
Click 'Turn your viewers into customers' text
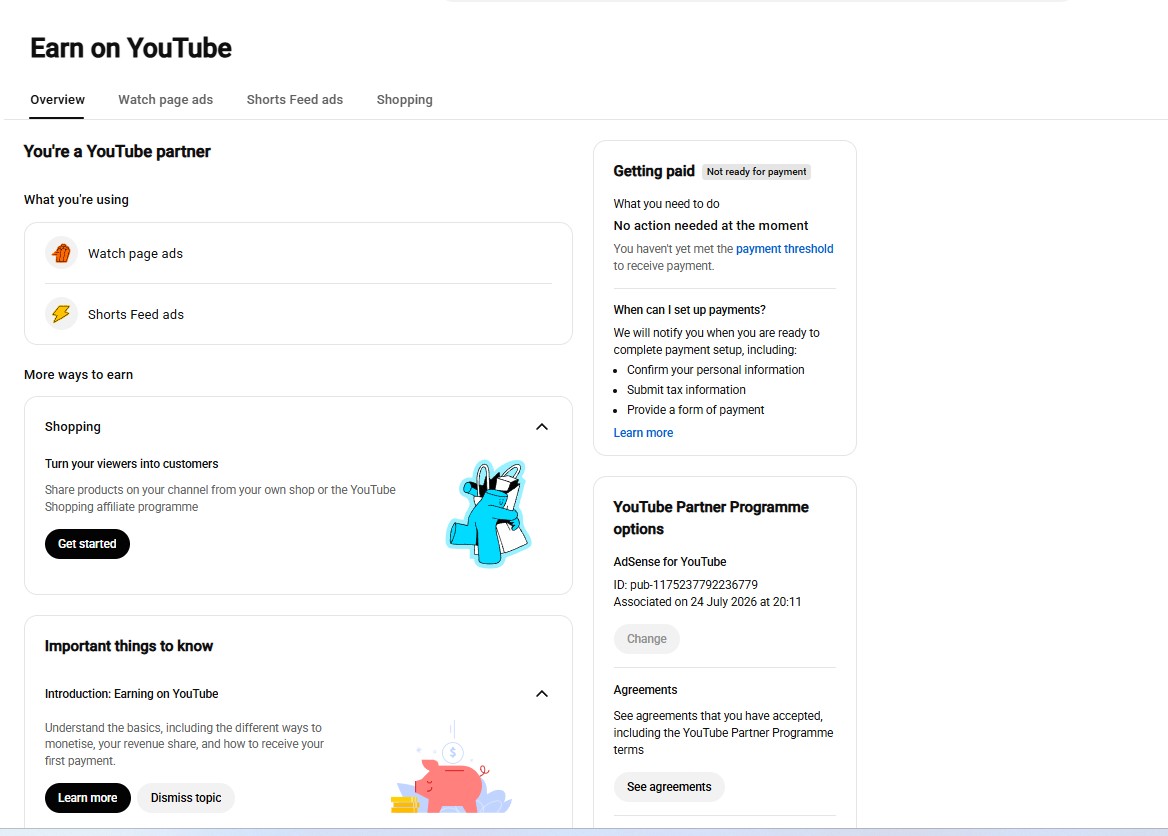point(131,463)
